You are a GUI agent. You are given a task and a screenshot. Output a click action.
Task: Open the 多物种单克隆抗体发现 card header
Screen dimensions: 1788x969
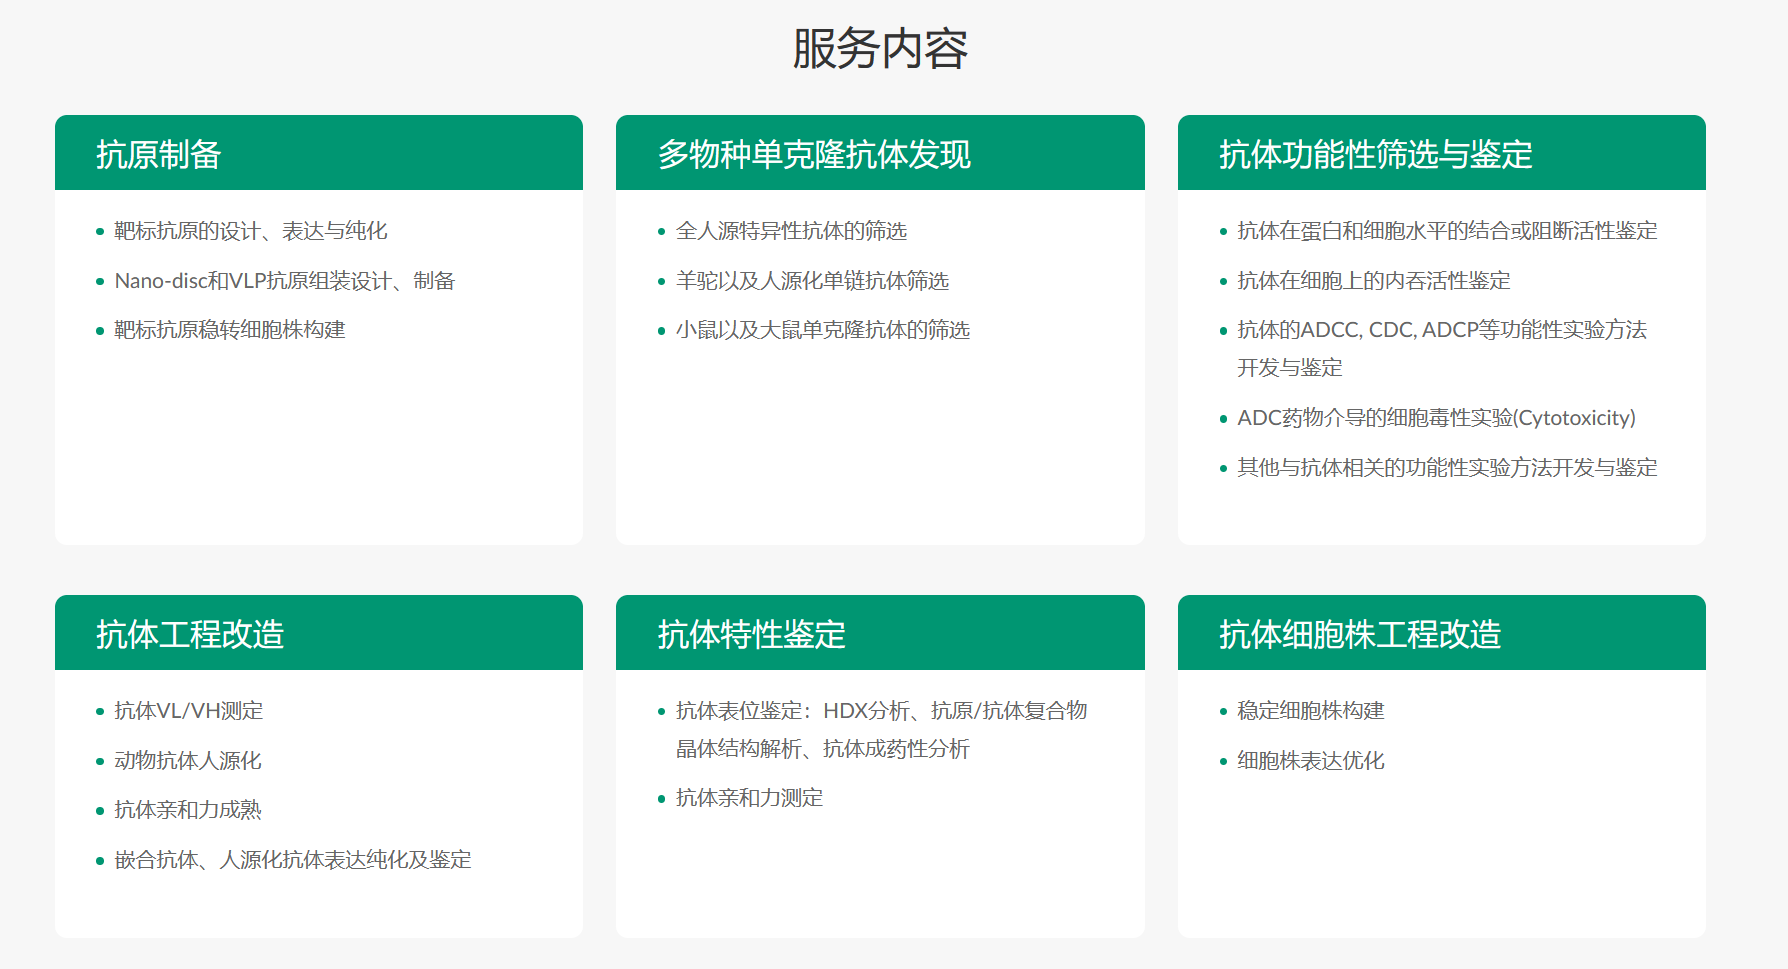[x=814, y=155]
